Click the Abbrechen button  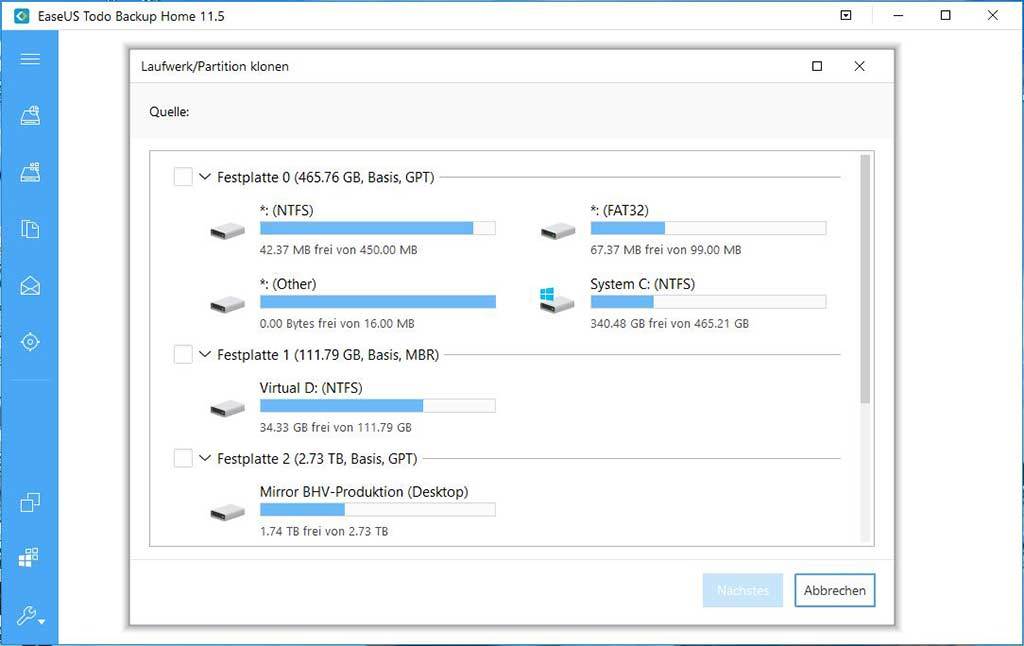pyautogui.click(x=835, y=590)
